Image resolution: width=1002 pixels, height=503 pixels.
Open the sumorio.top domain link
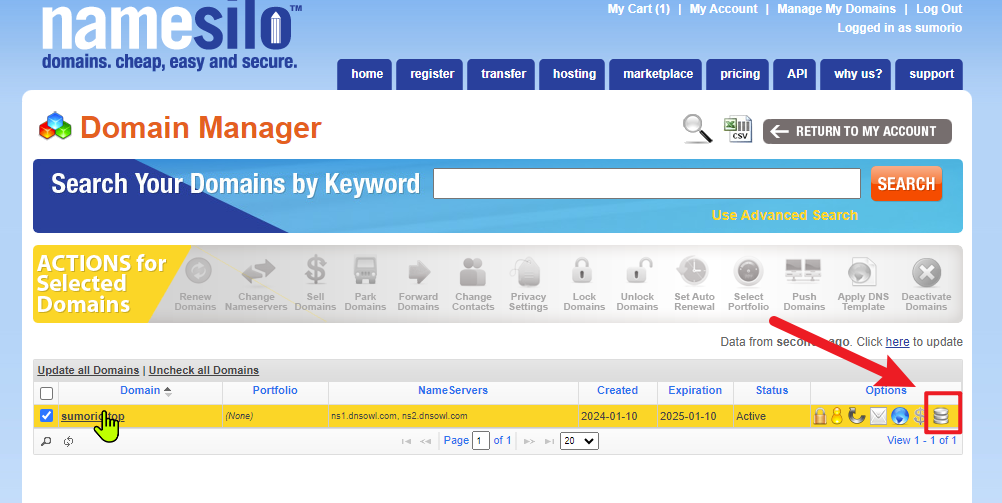click(93, 416)
